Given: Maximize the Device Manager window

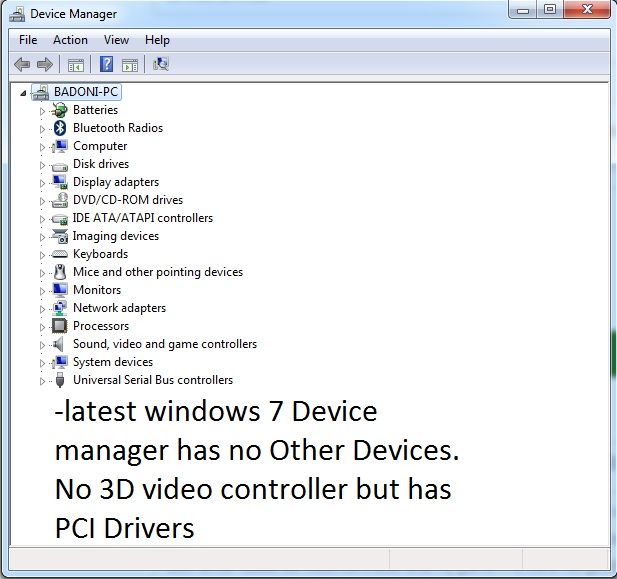Looking at the screenshot, I should pyautogui.click(x=550, y=9).
